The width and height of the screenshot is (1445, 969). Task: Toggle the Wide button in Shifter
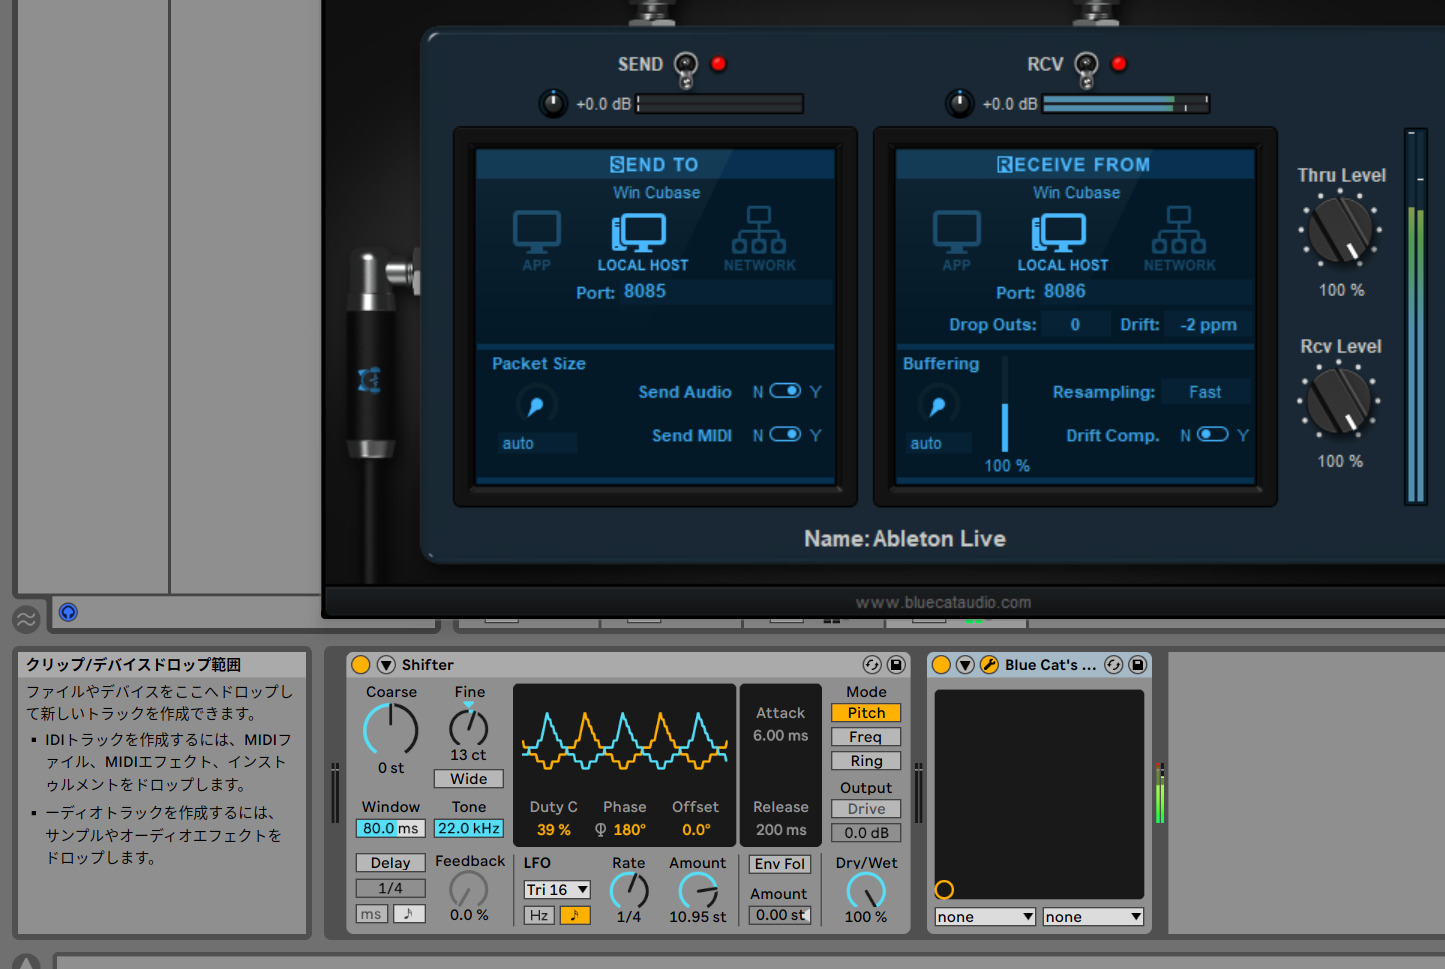469,779
